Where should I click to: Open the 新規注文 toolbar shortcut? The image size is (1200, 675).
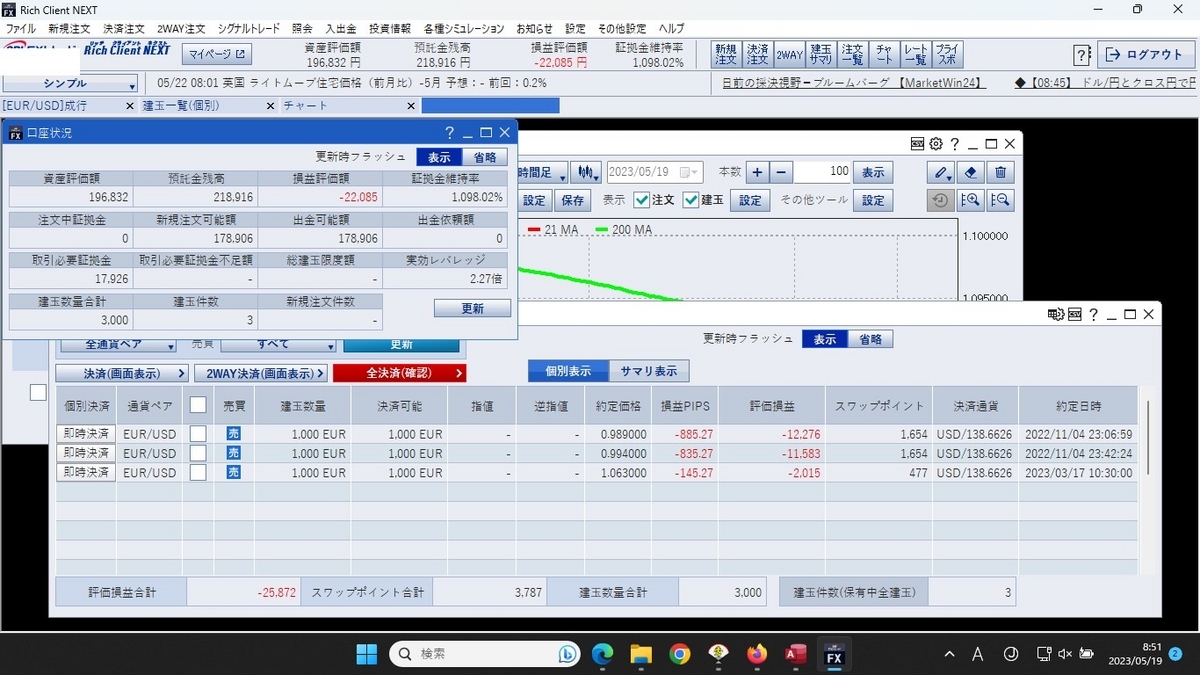tap(725, 54)
